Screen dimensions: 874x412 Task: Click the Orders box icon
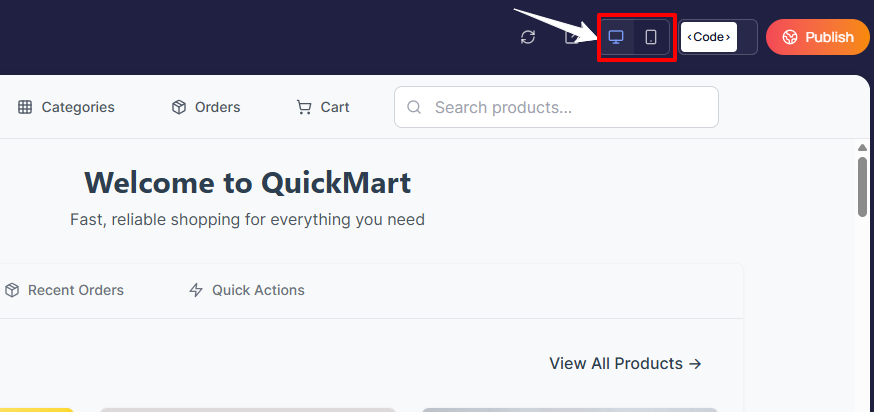[x=179, y=107]
